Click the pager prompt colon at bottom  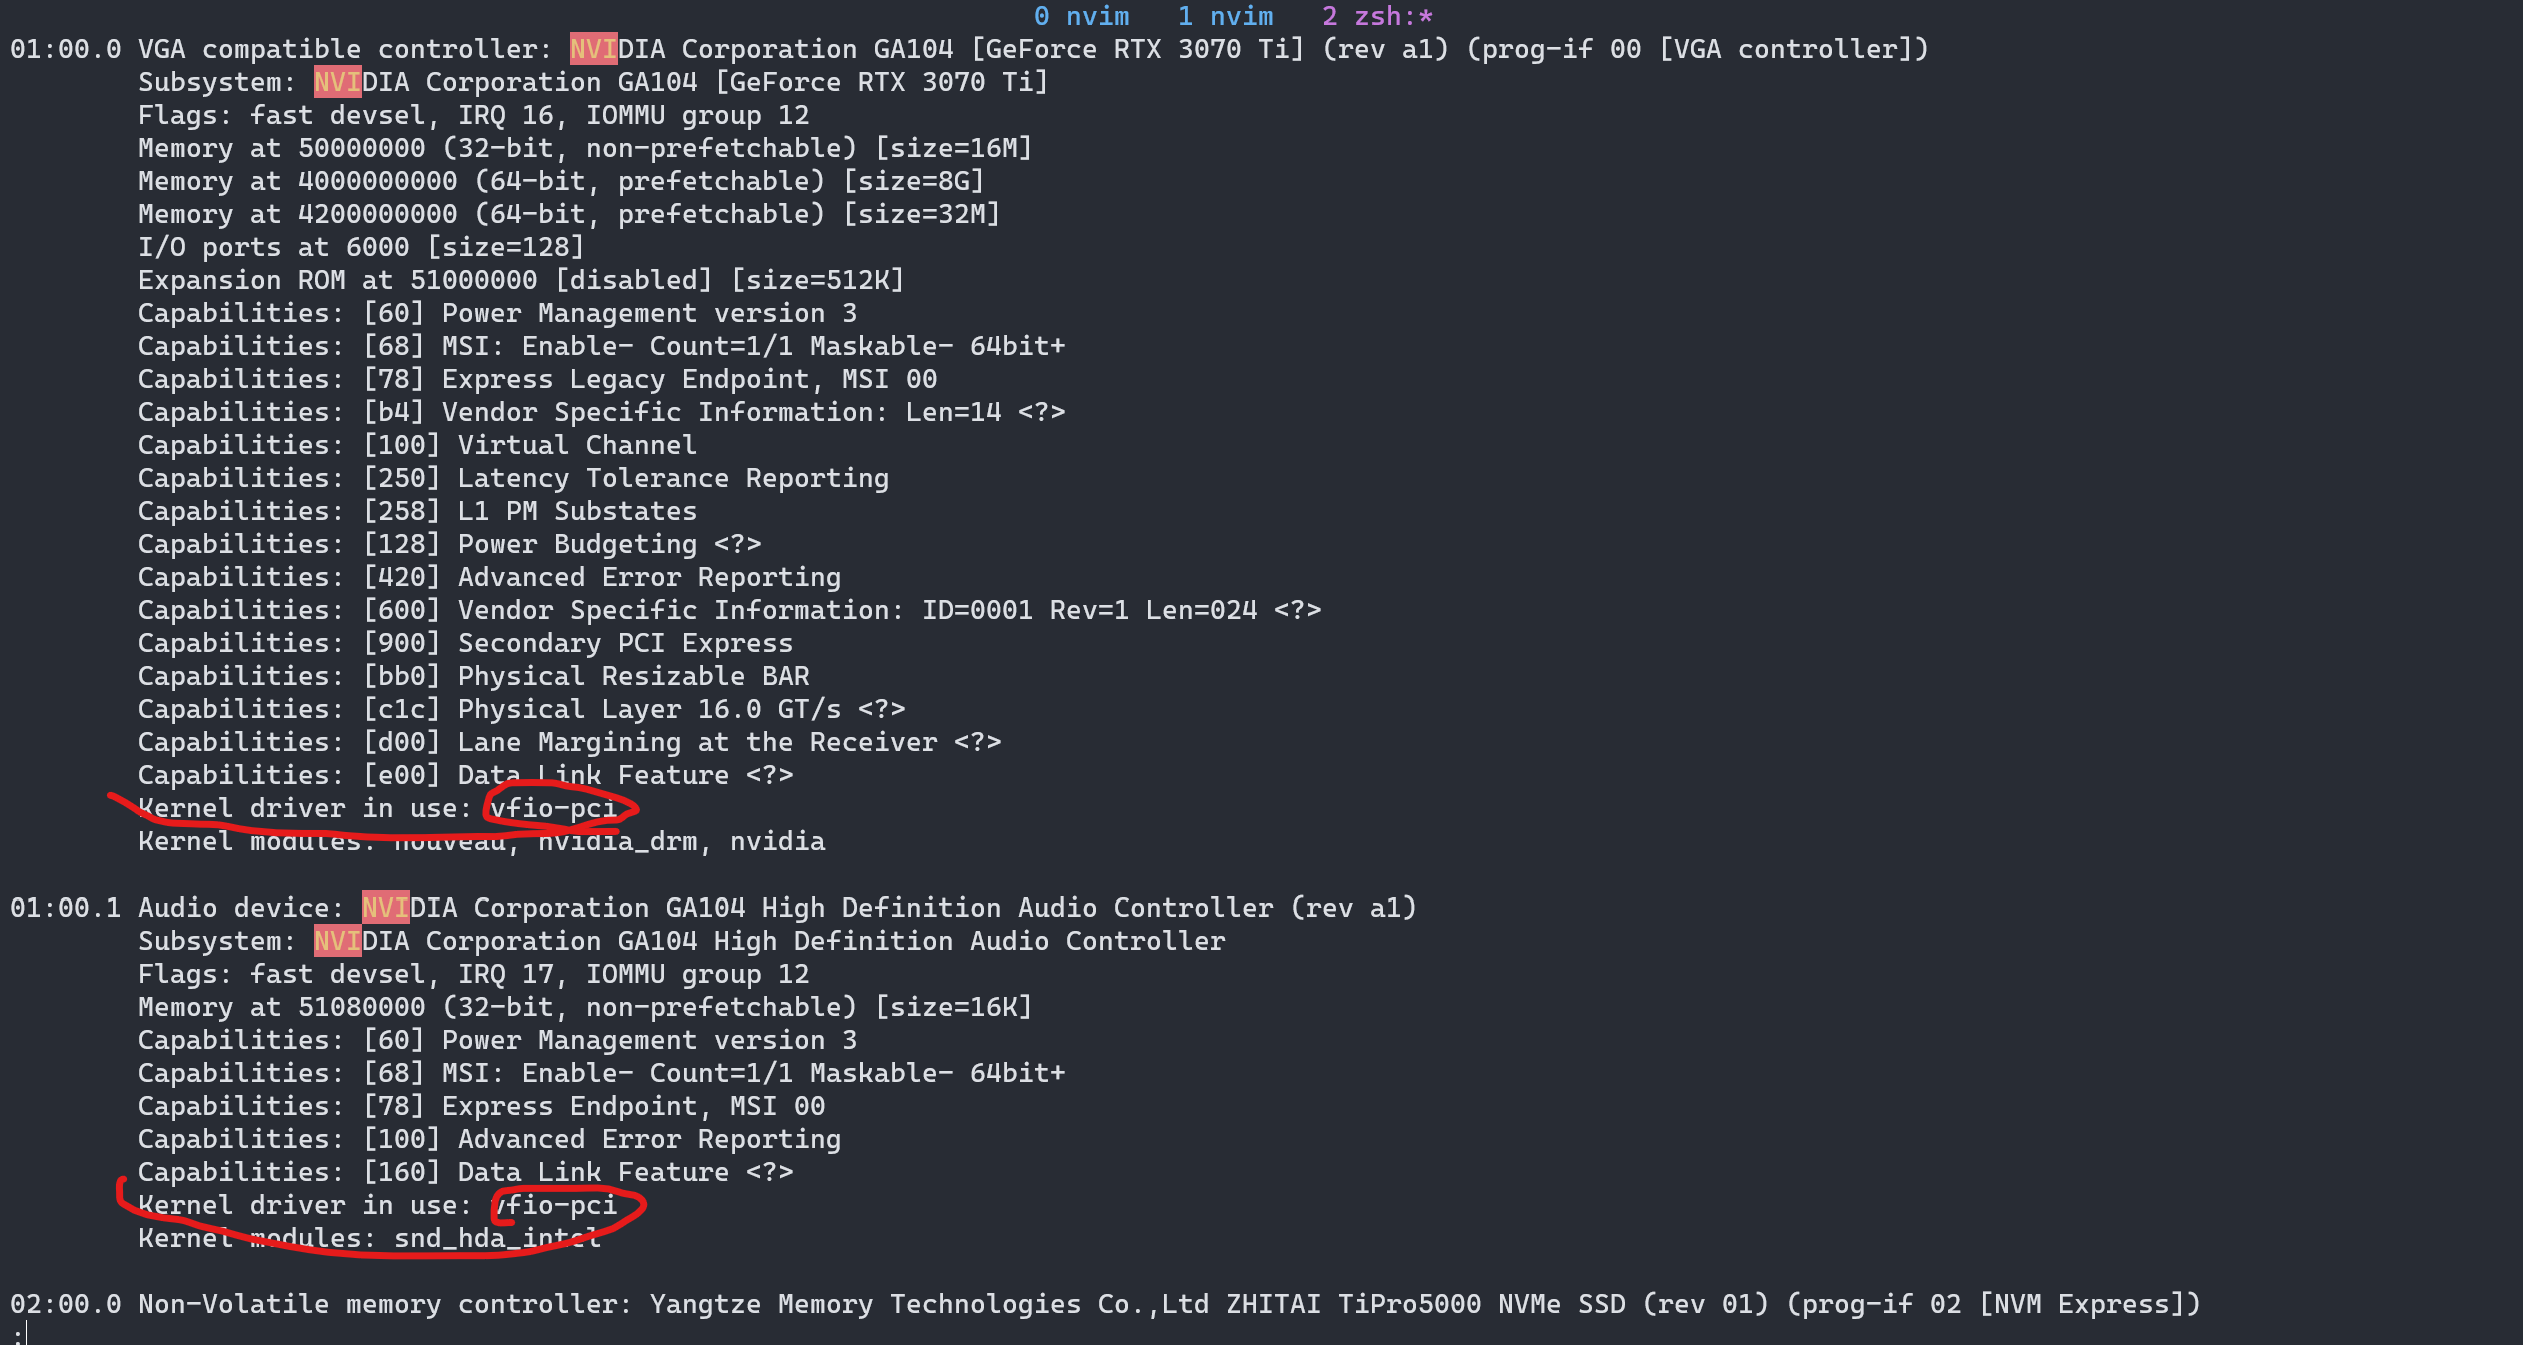click(18, 1335)
